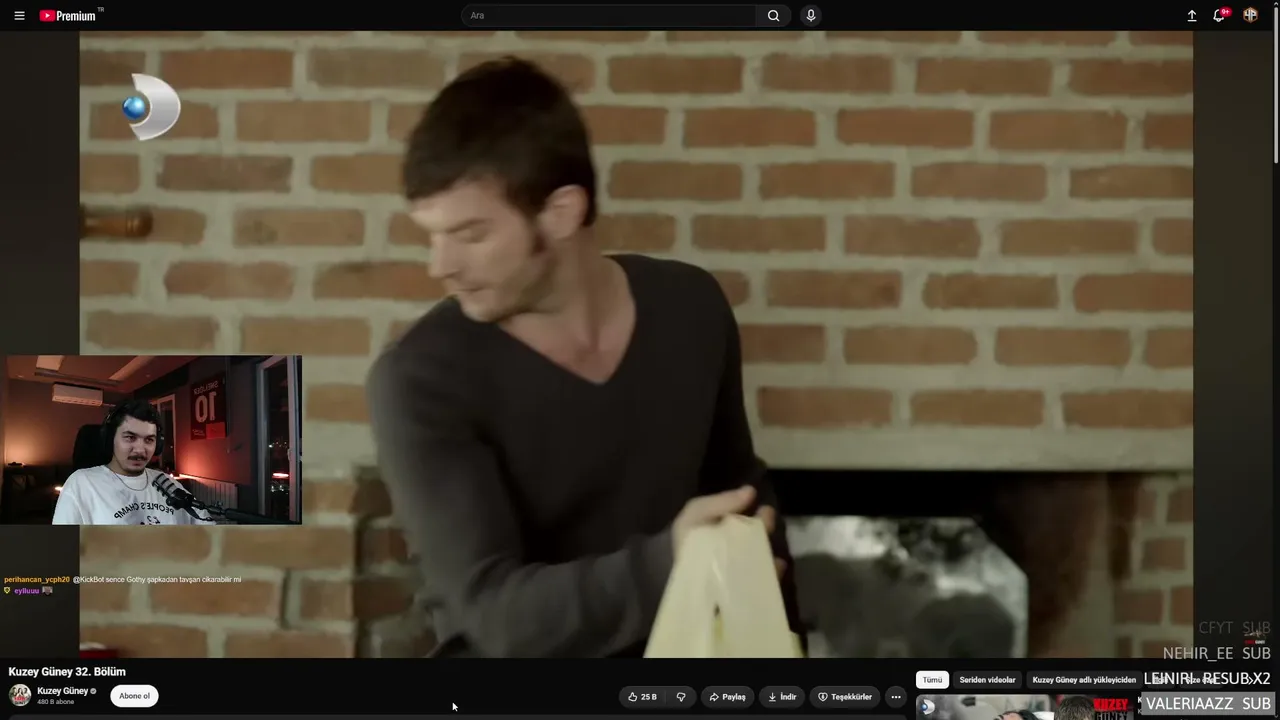Screen dimensions: 1280x720
Task: Subscribe with 'Abone ol' button
Action: (134, 696)
